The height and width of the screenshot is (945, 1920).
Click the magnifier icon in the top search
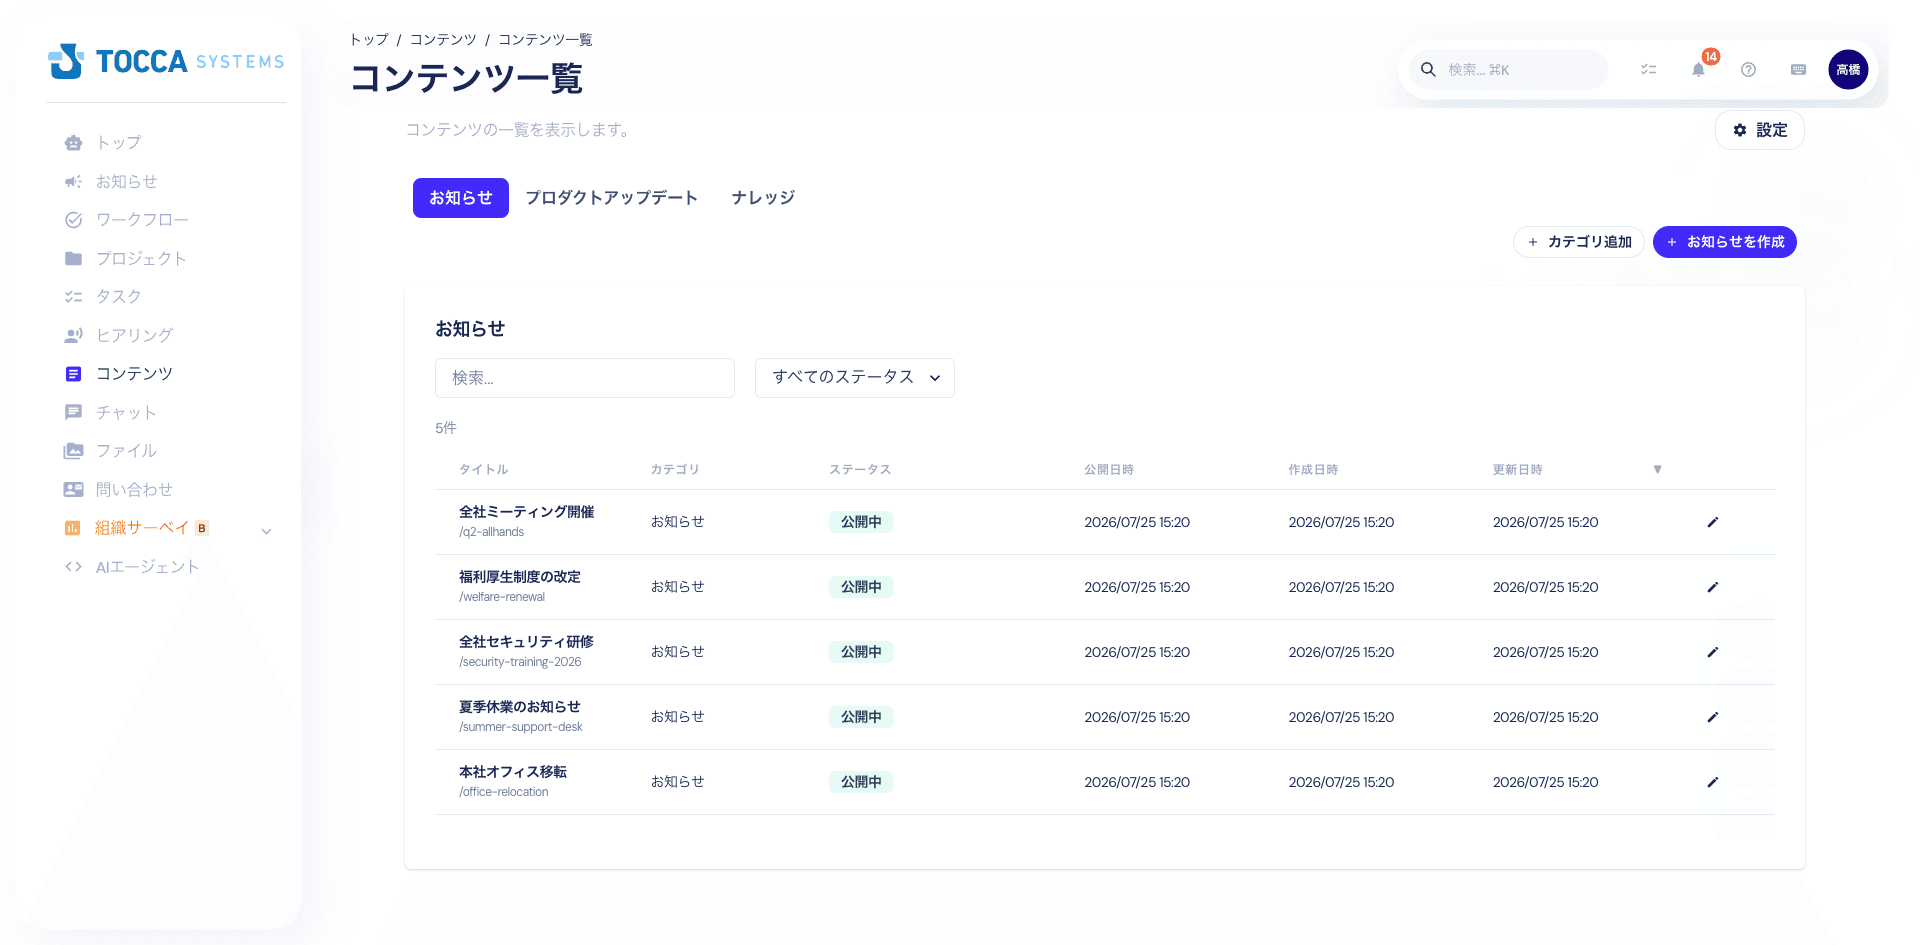click(1428, 70)
